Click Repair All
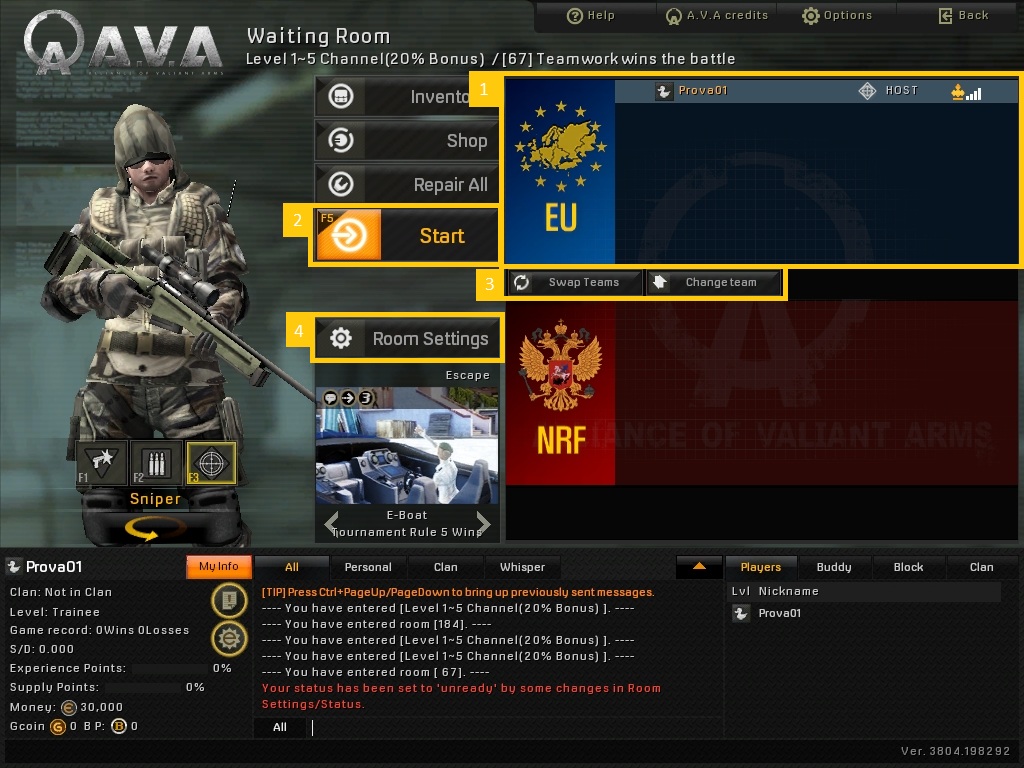This screenshot has width=1024, height=768. [x=406, y=185]
